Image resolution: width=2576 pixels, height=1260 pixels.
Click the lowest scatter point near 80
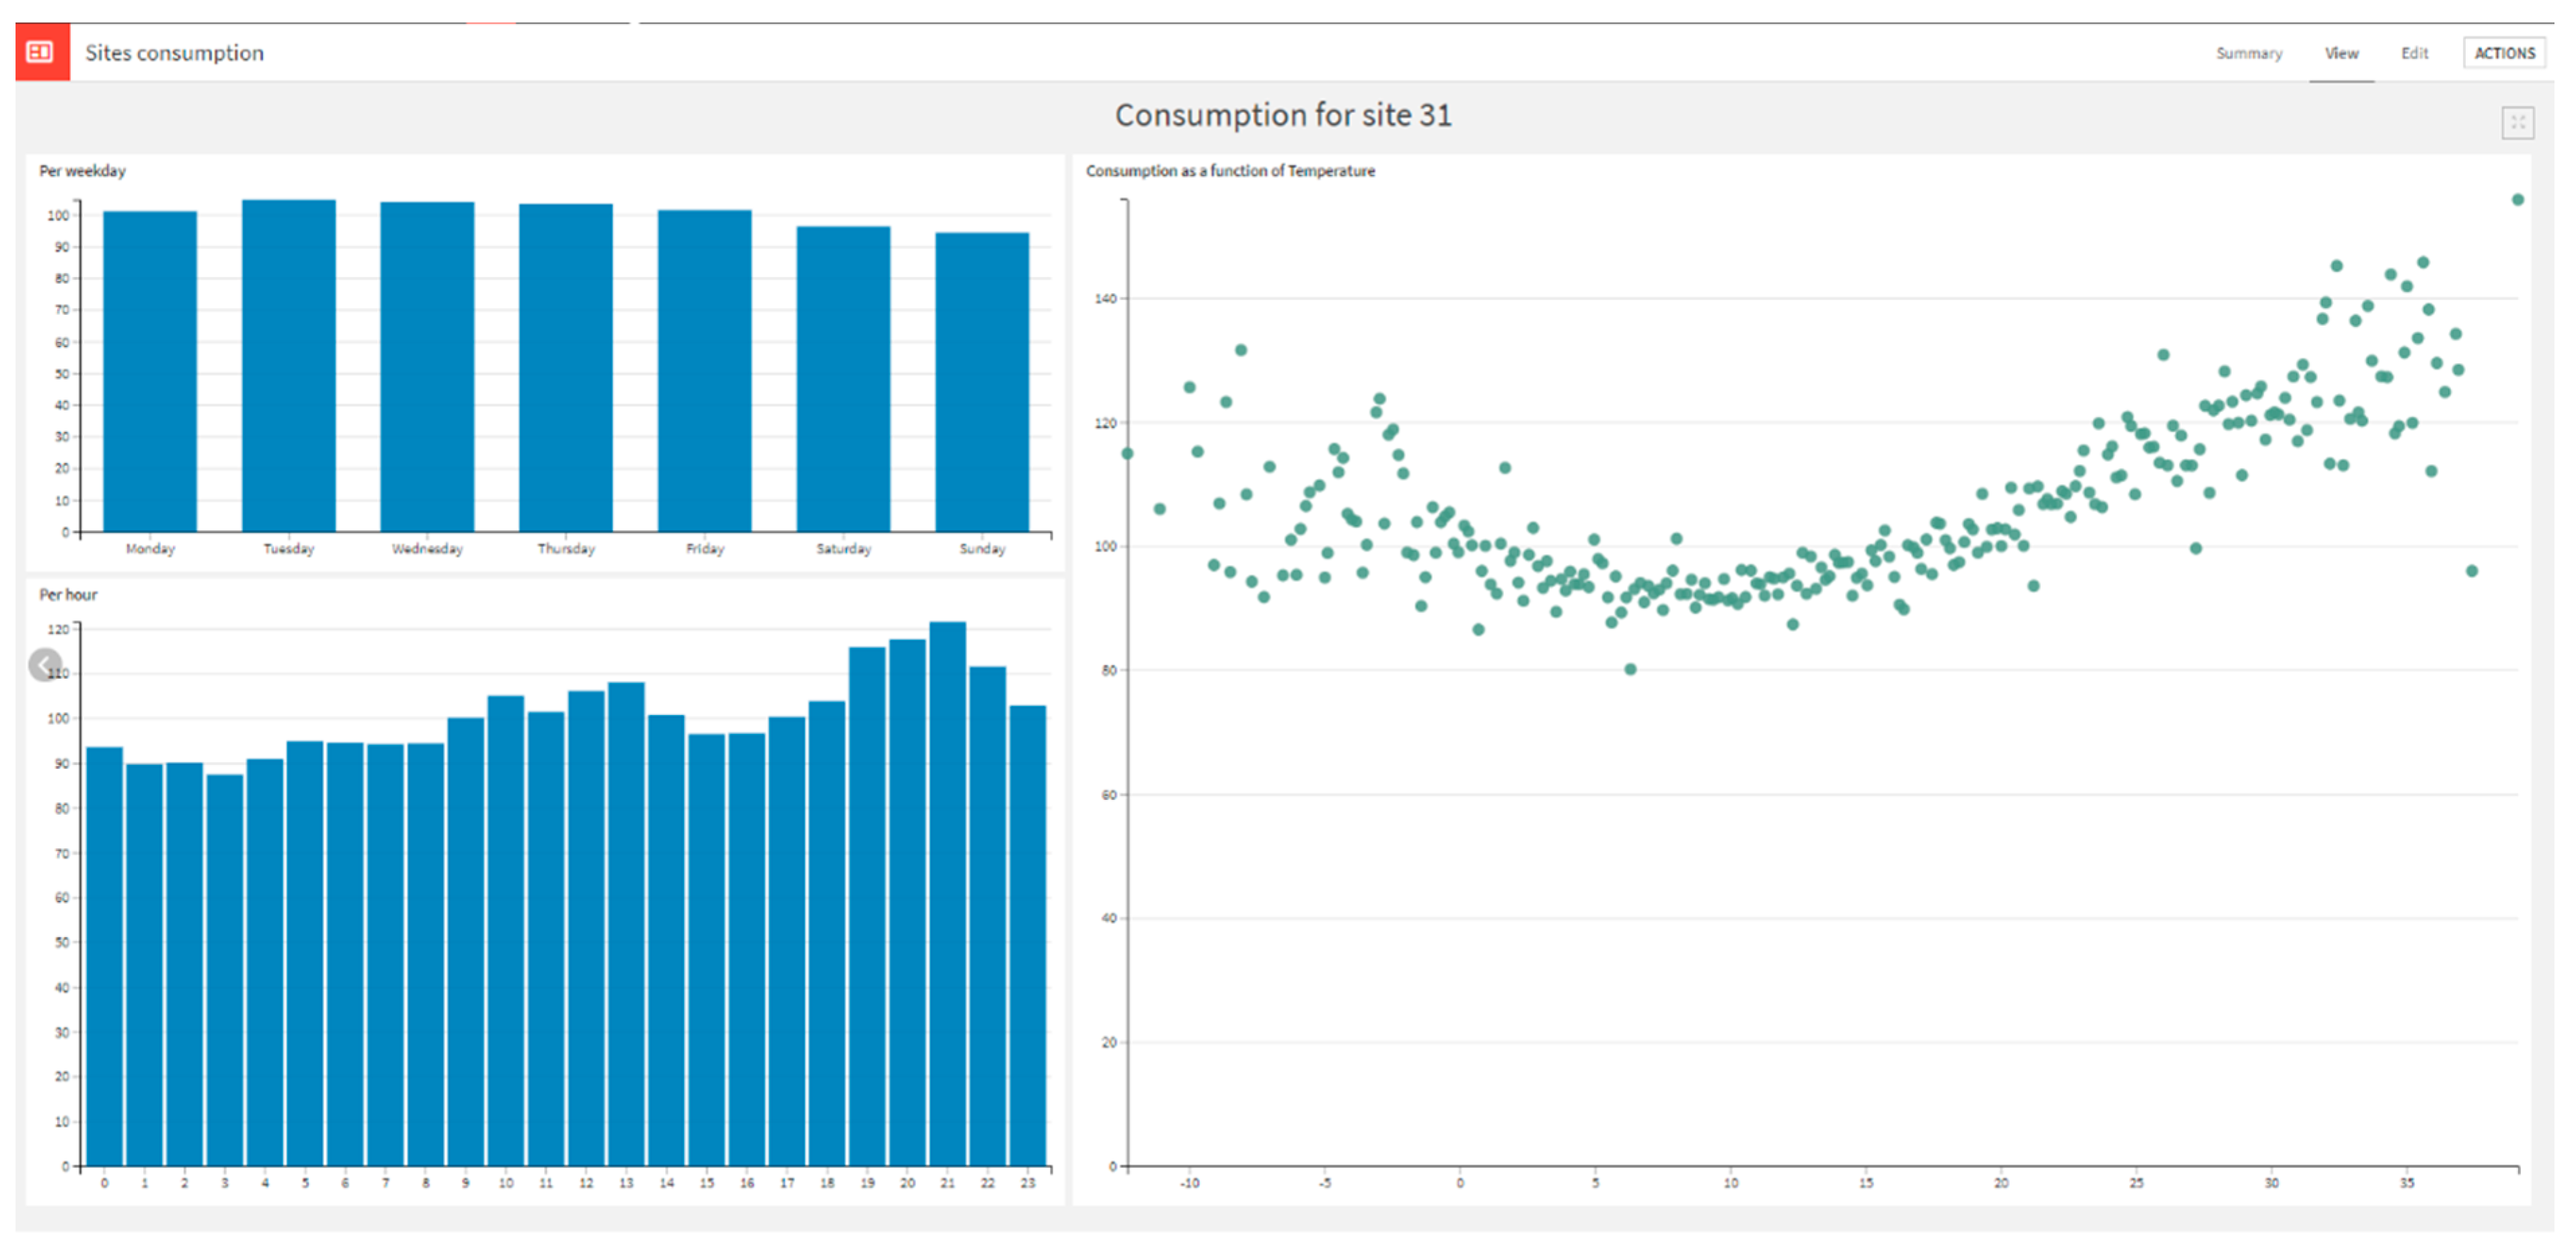coord(1630,669)
